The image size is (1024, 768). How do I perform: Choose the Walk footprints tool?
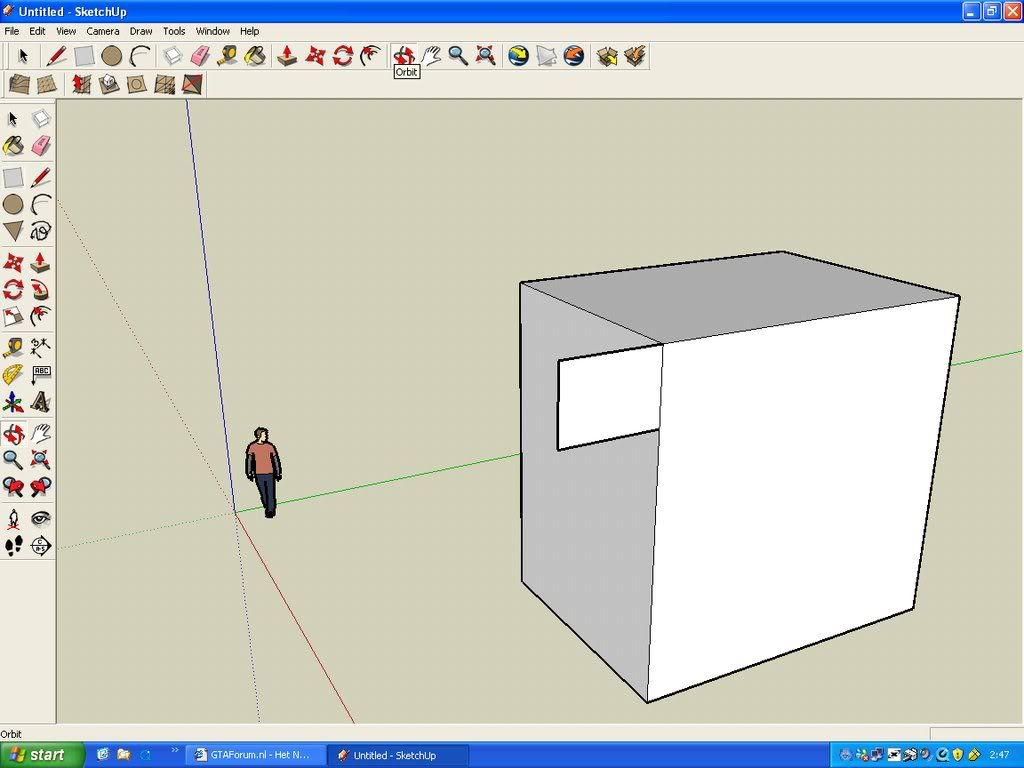click(x=13, y=545)
